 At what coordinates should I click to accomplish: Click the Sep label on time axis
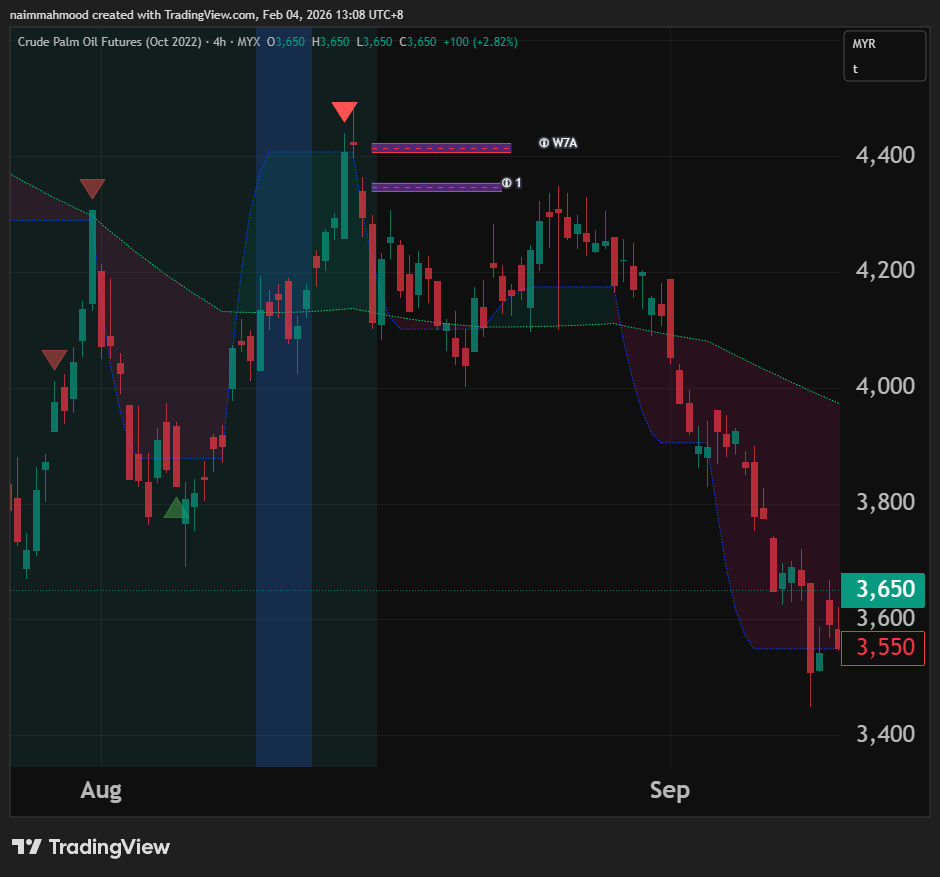click(669, 790)
